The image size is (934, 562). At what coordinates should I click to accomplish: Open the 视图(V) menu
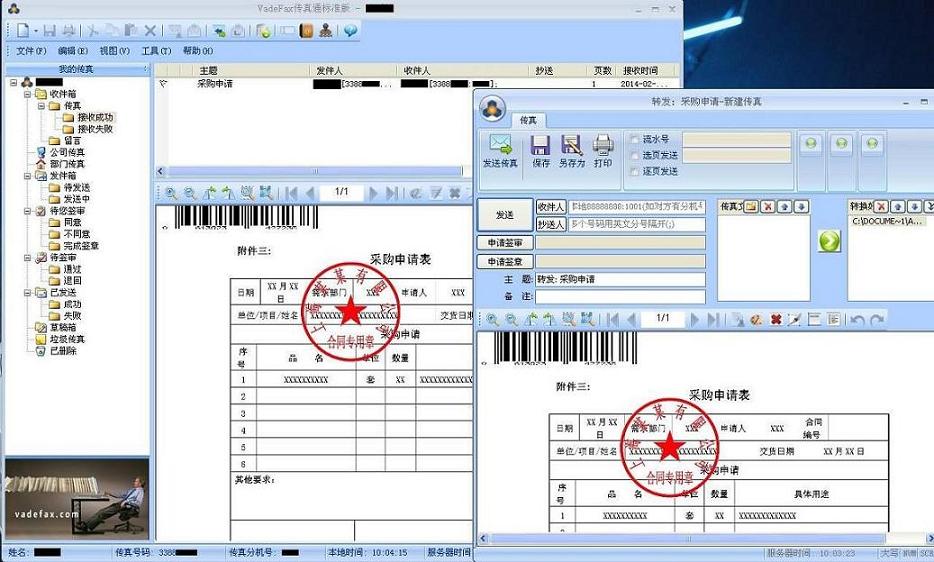click(114, 51)
